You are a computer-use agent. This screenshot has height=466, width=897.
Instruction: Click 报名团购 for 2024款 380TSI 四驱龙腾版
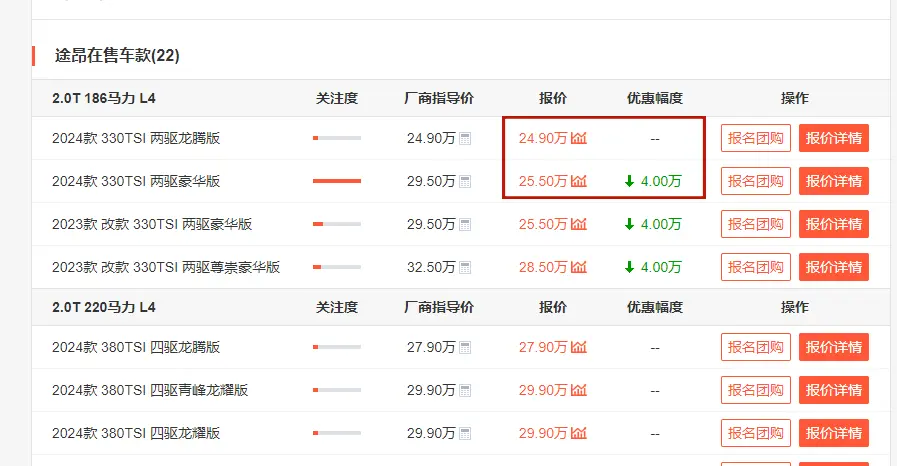click(756, 347)
